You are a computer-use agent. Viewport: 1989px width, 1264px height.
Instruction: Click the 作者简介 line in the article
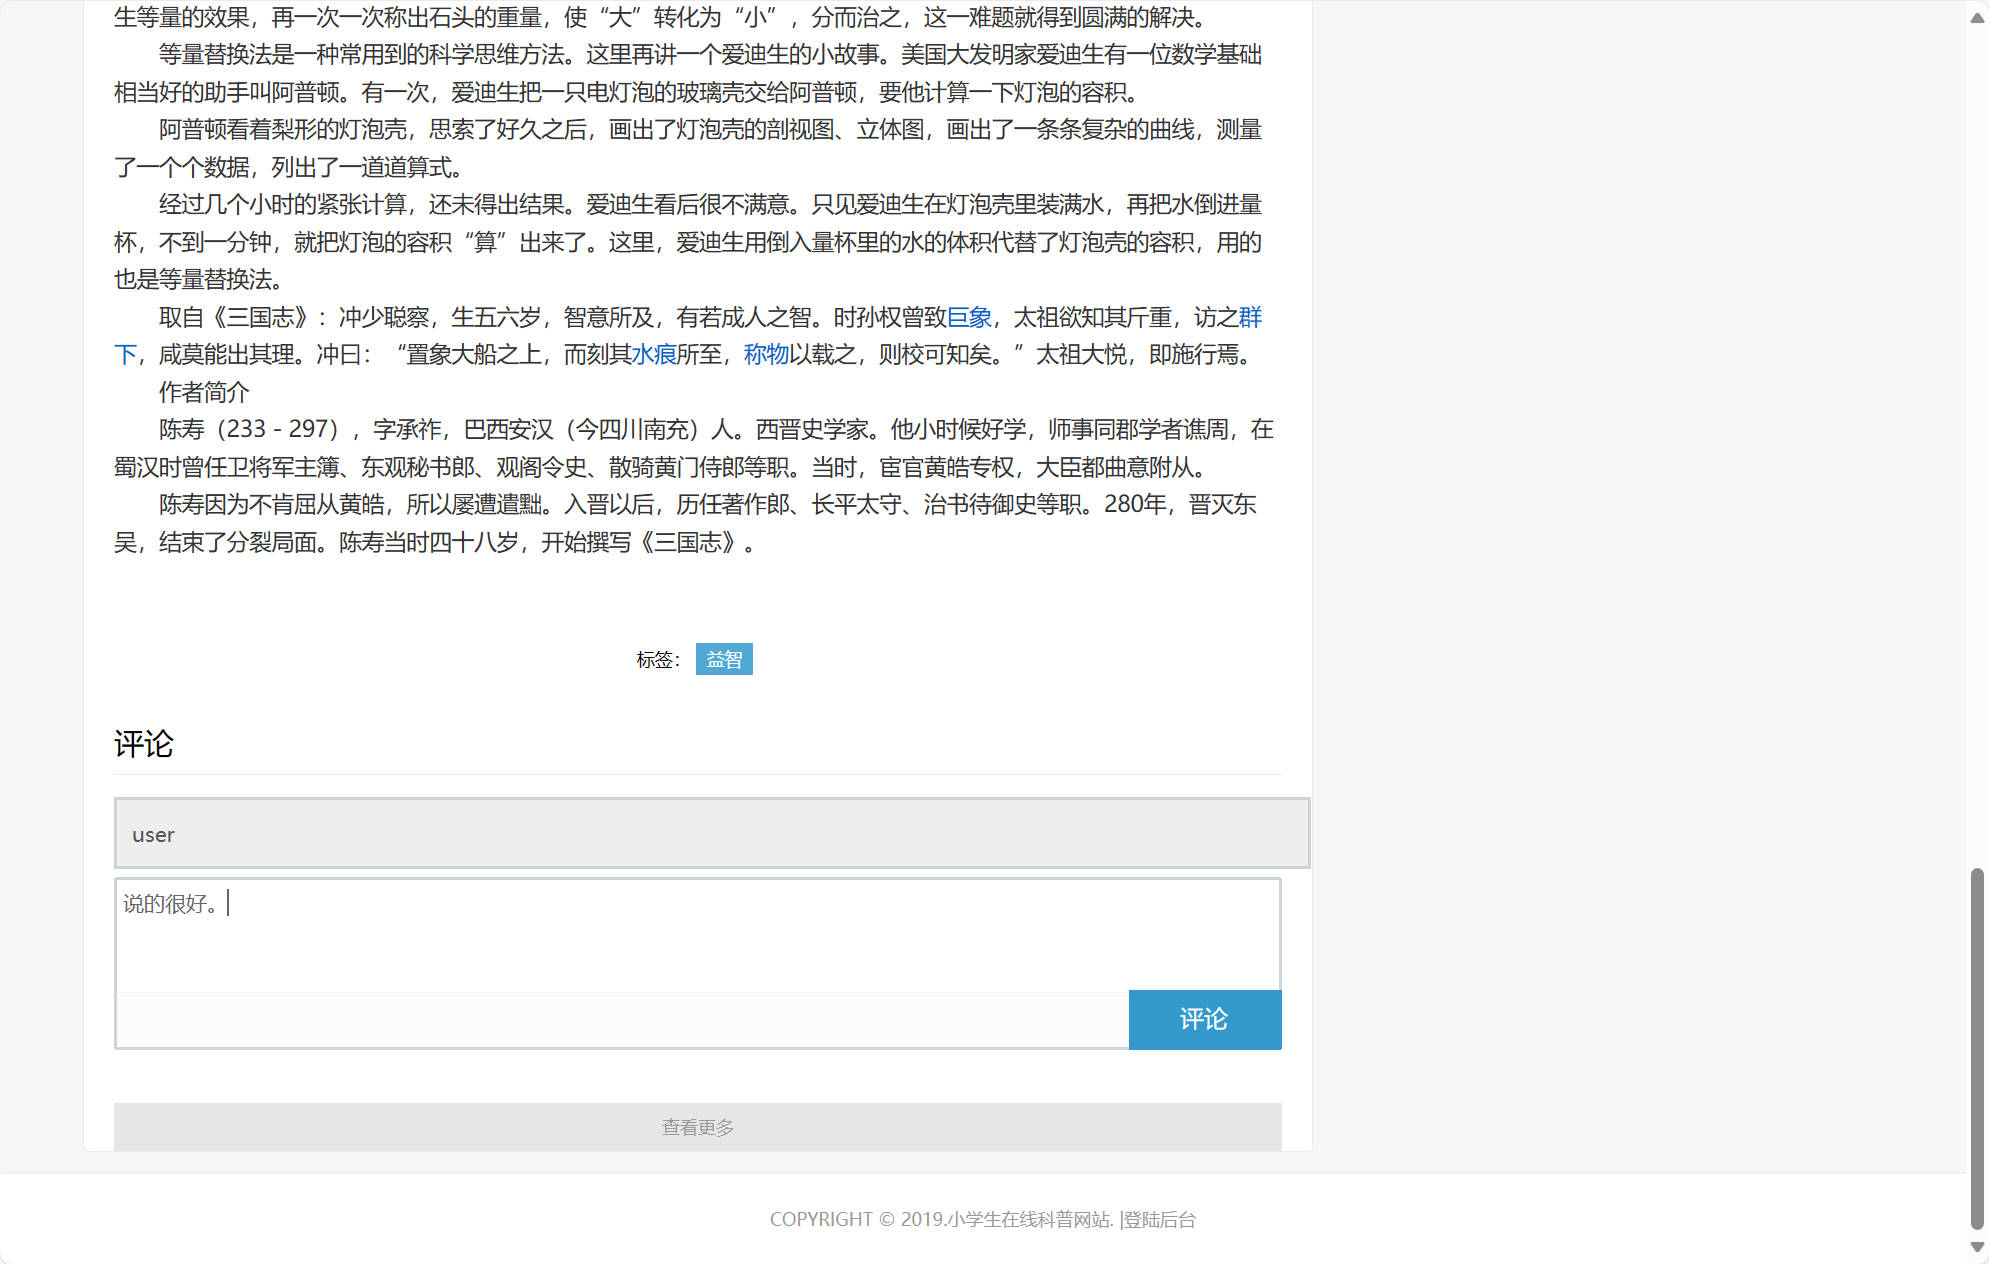pos(205,392)
